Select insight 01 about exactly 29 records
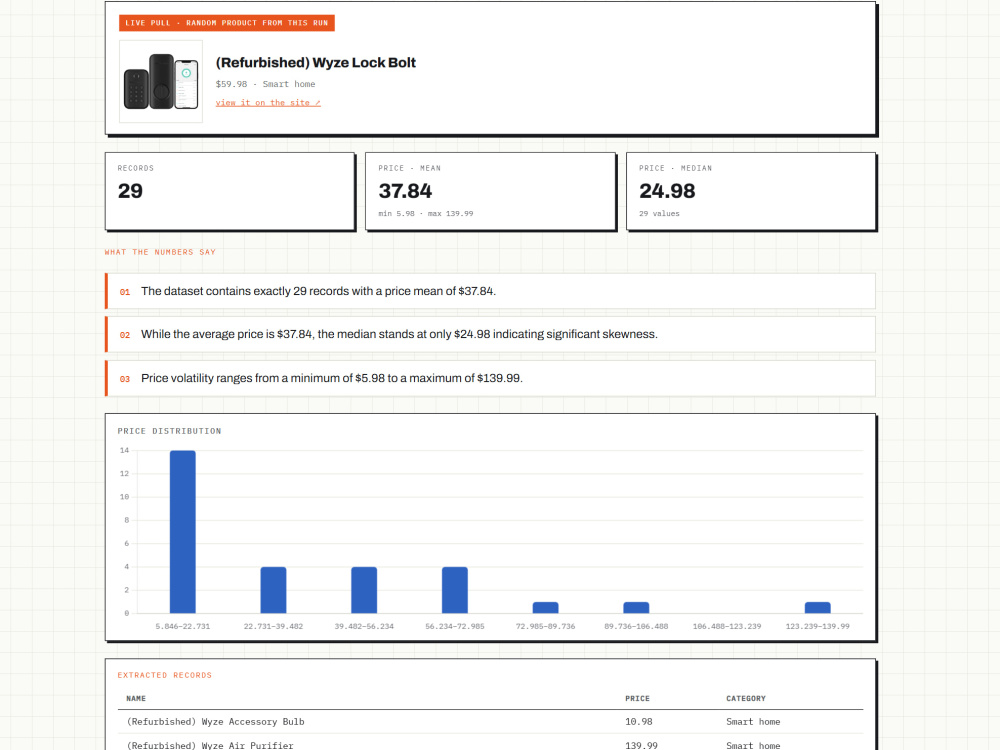Image resolution: width=1000 pixels, height=750 pixels. tap(490, 291)
